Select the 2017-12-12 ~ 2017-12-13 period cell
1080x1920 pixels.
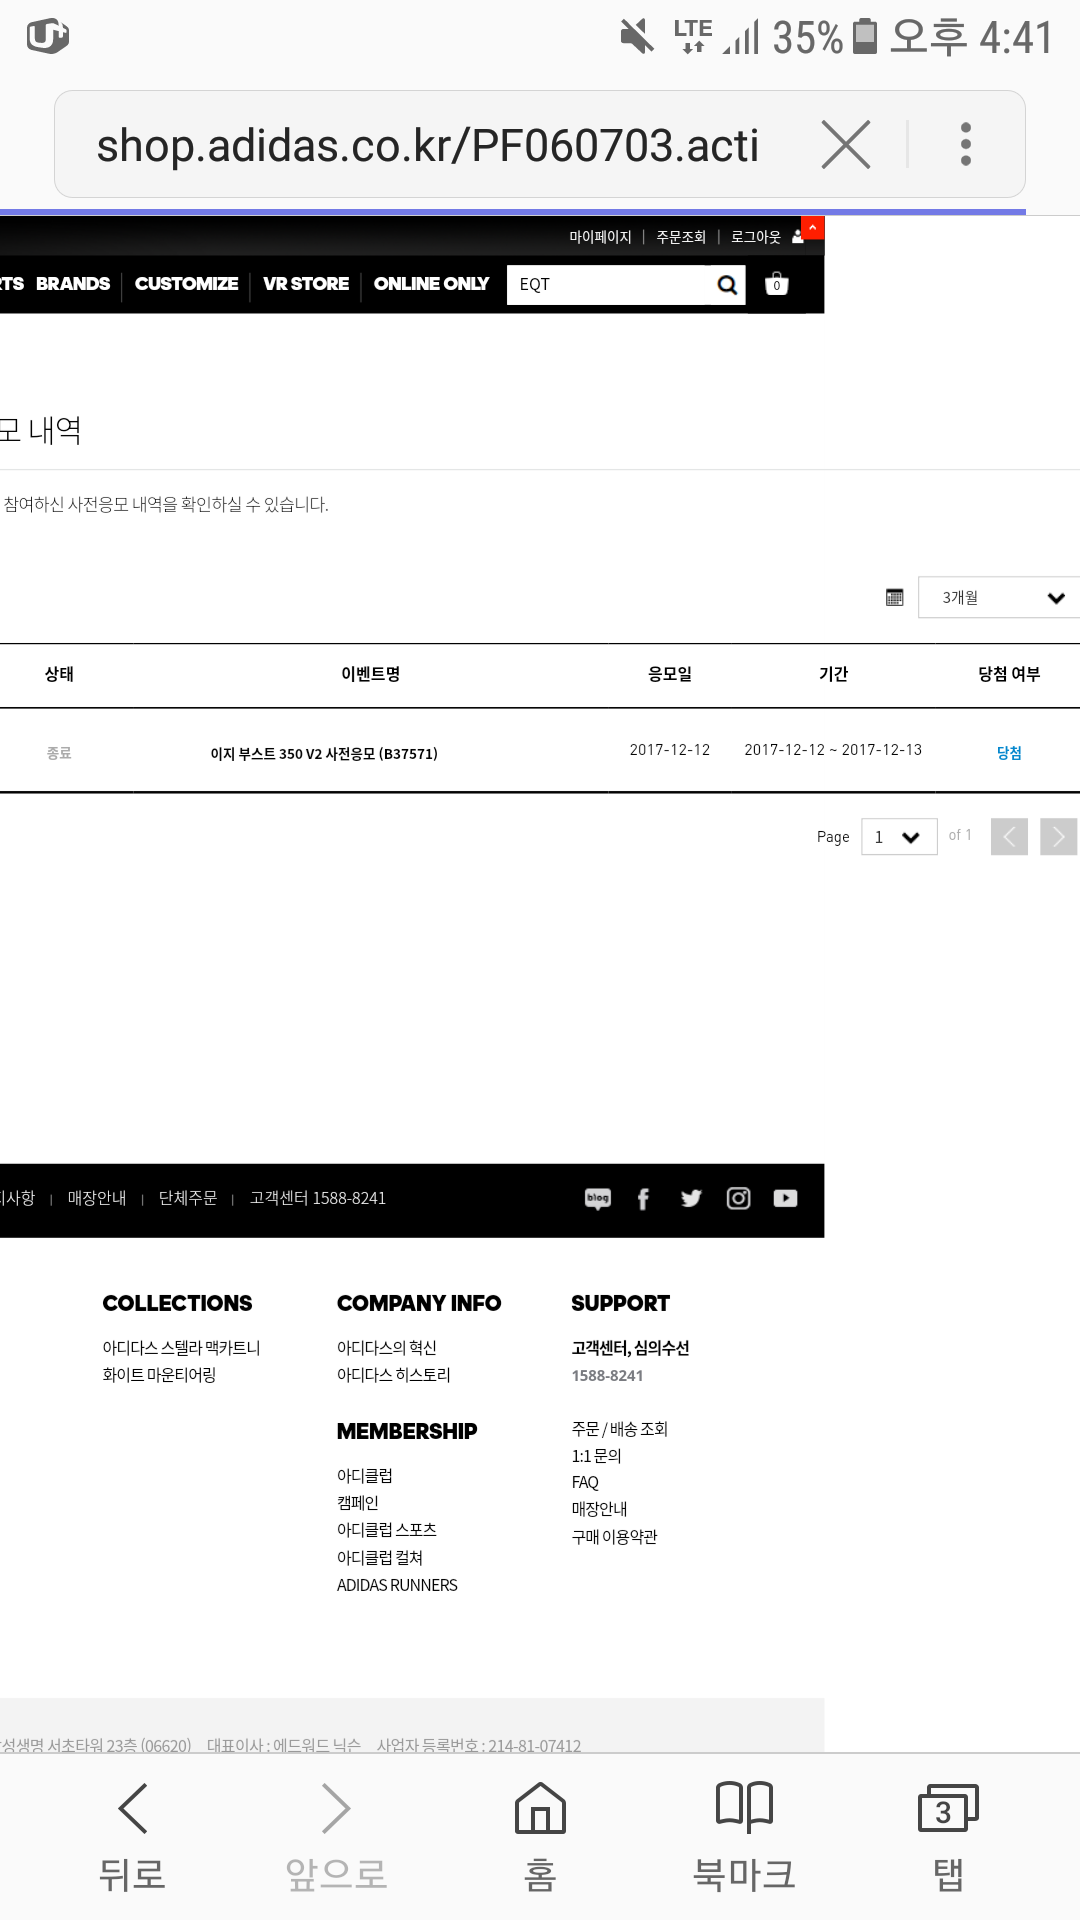[x=833, y=750]
